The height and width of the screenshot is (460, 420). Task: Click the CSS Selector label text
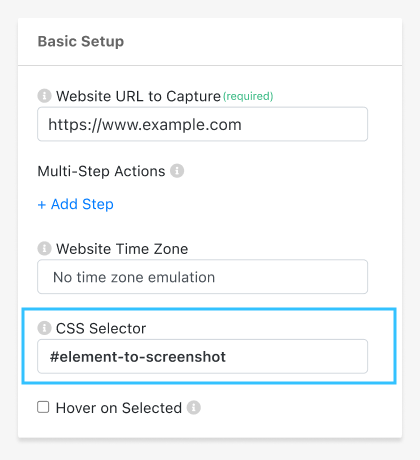(x=101, y=328)
